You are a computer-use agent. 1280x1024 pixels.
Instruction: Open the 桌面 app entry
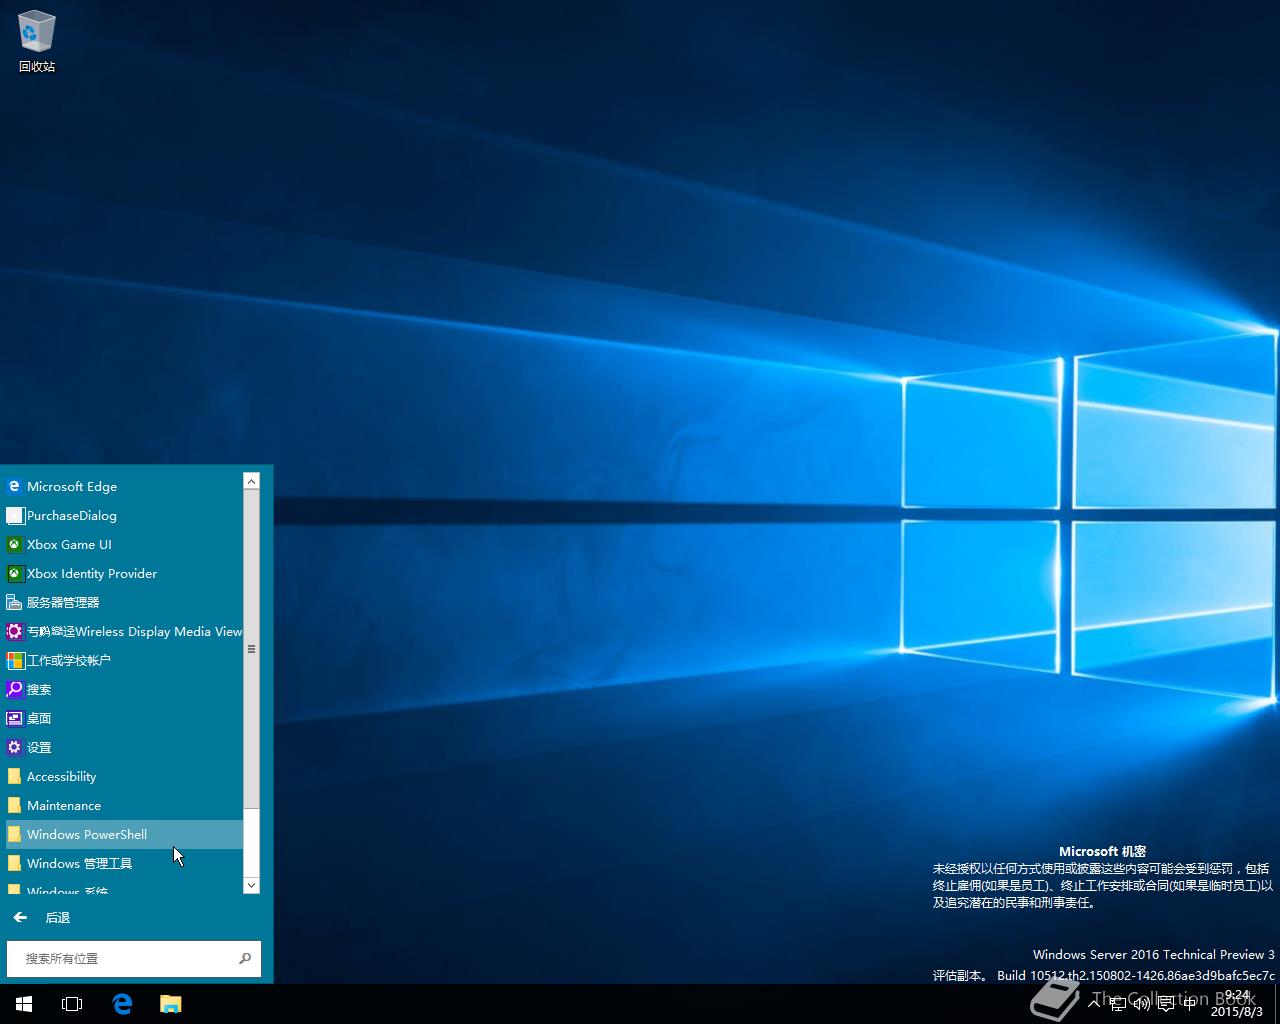coord(122,718)
